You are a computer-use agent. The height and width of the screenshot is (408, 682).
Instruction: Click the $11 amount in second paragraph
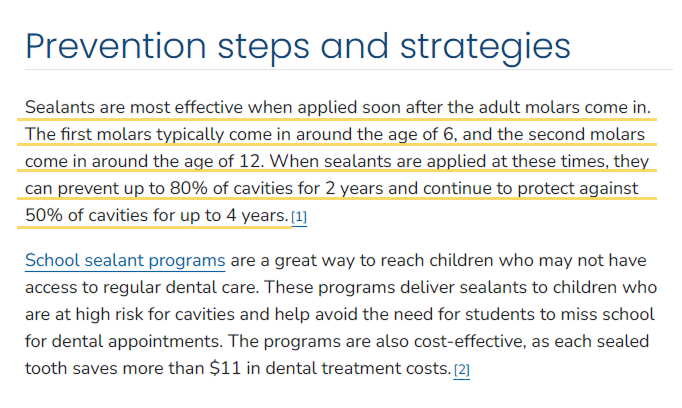pyautogui.click(x=225, y=368)
